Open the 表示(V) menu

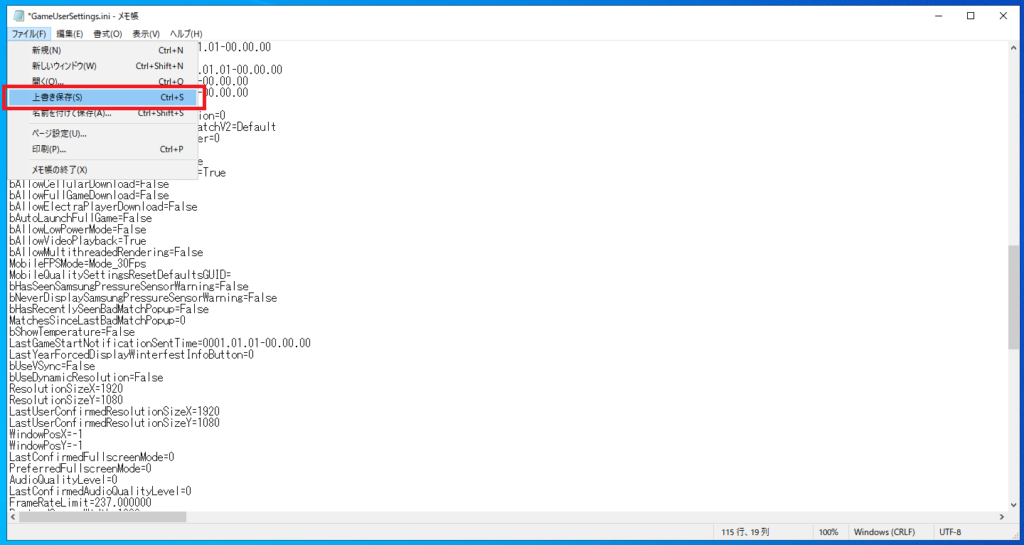(x=146, y=34)
